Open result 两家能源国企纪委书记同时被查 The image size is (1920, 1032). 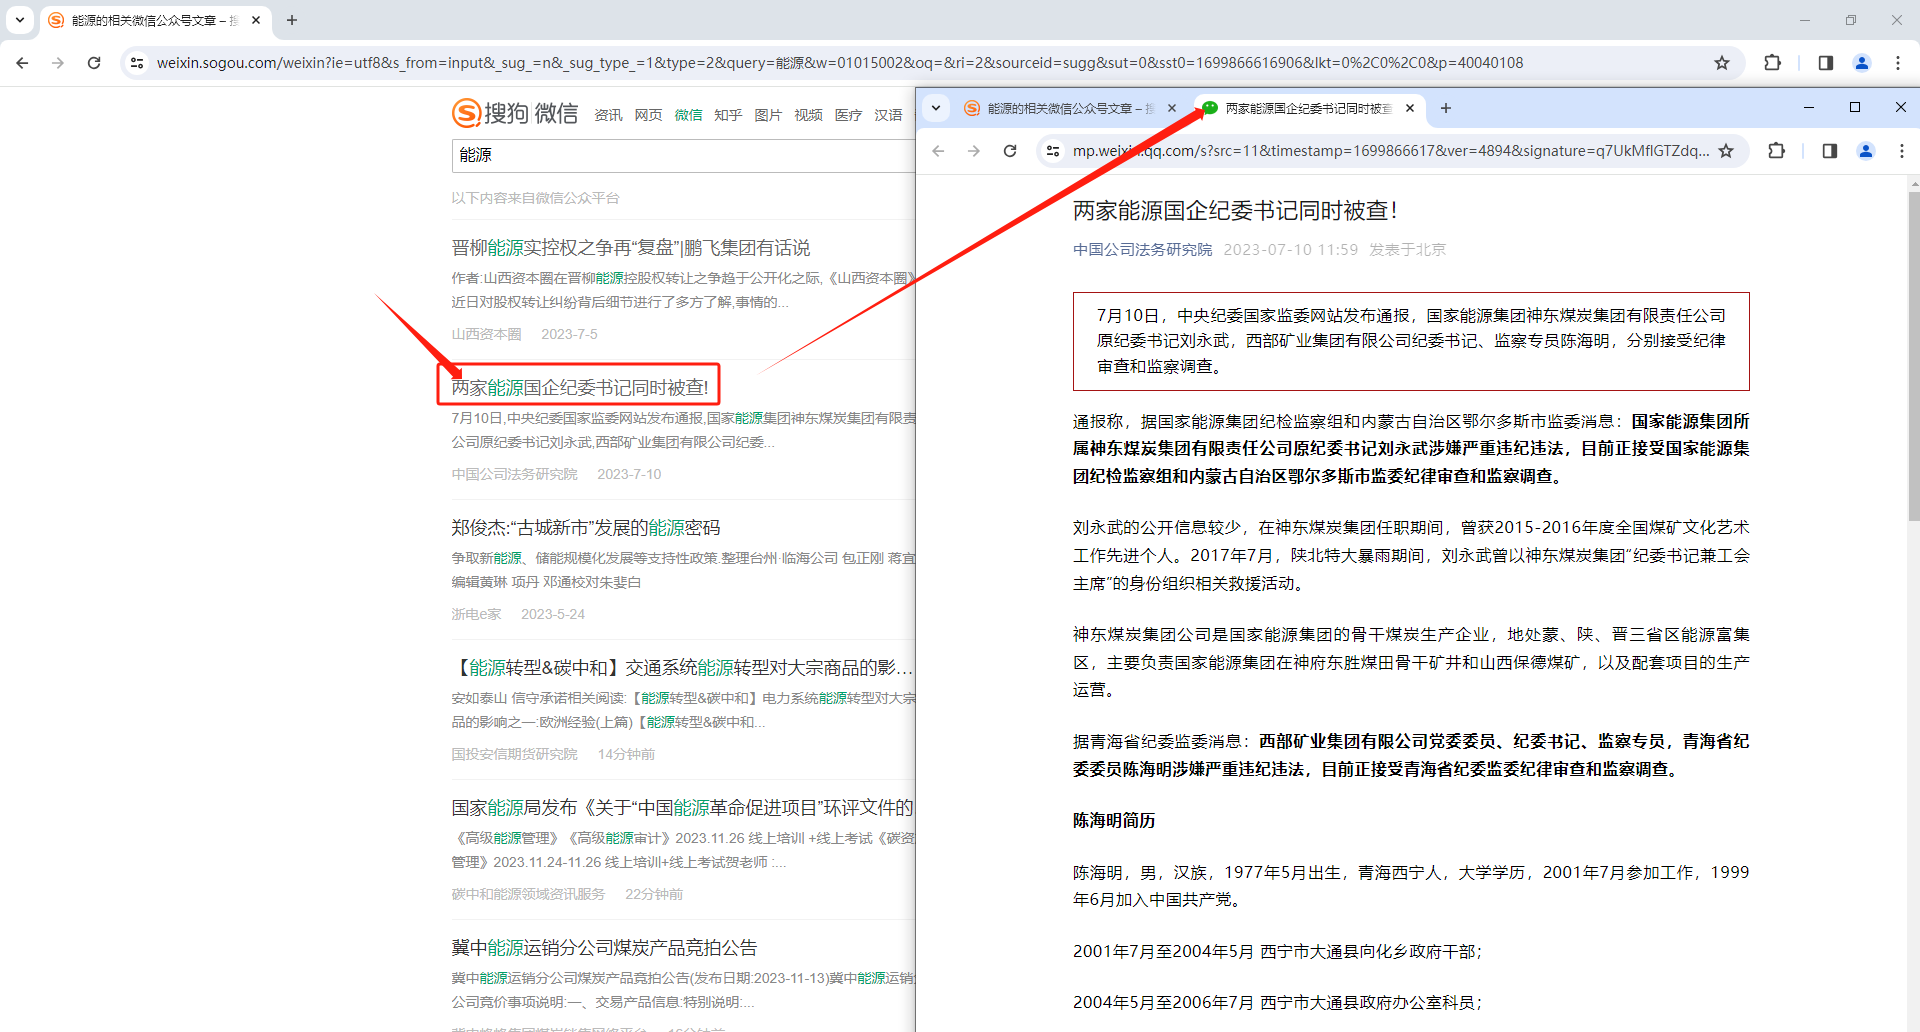(x=579, y=388)
